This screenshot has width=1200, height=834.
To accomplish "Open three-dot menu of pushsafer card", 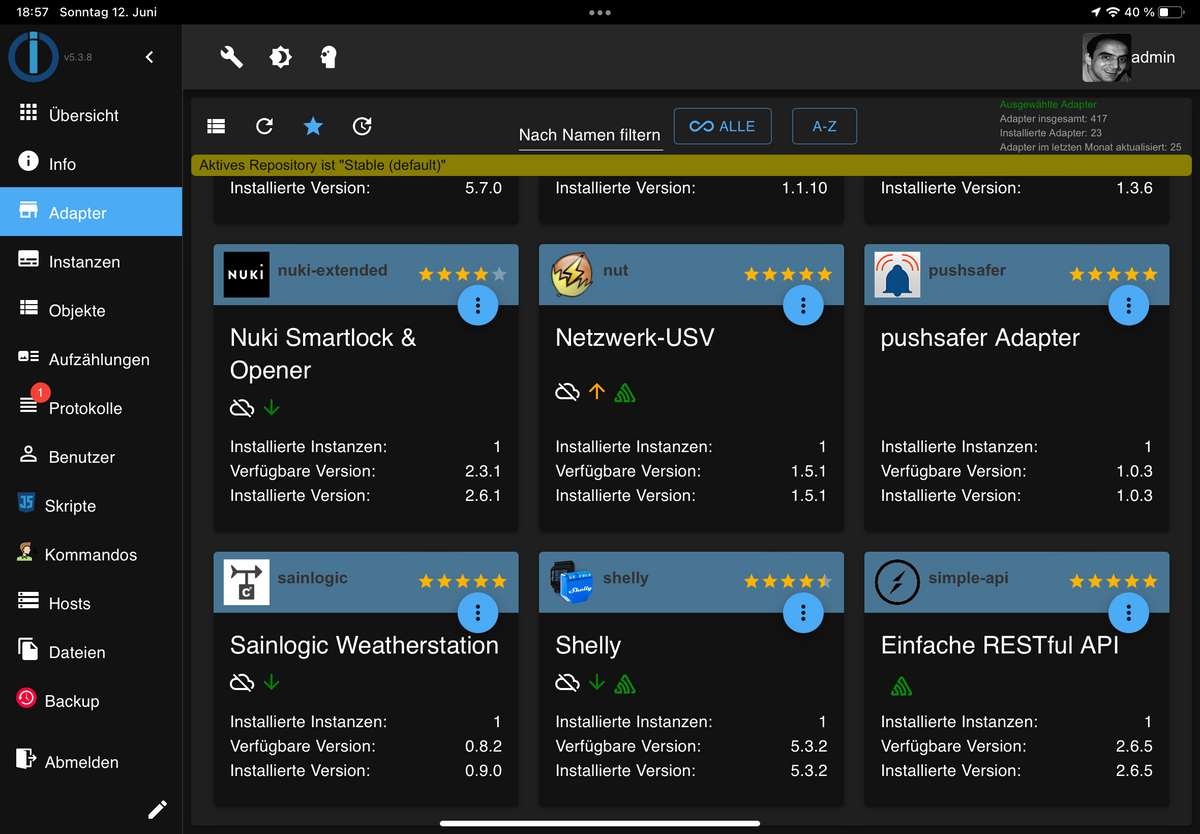I will tap(1129, 305).
